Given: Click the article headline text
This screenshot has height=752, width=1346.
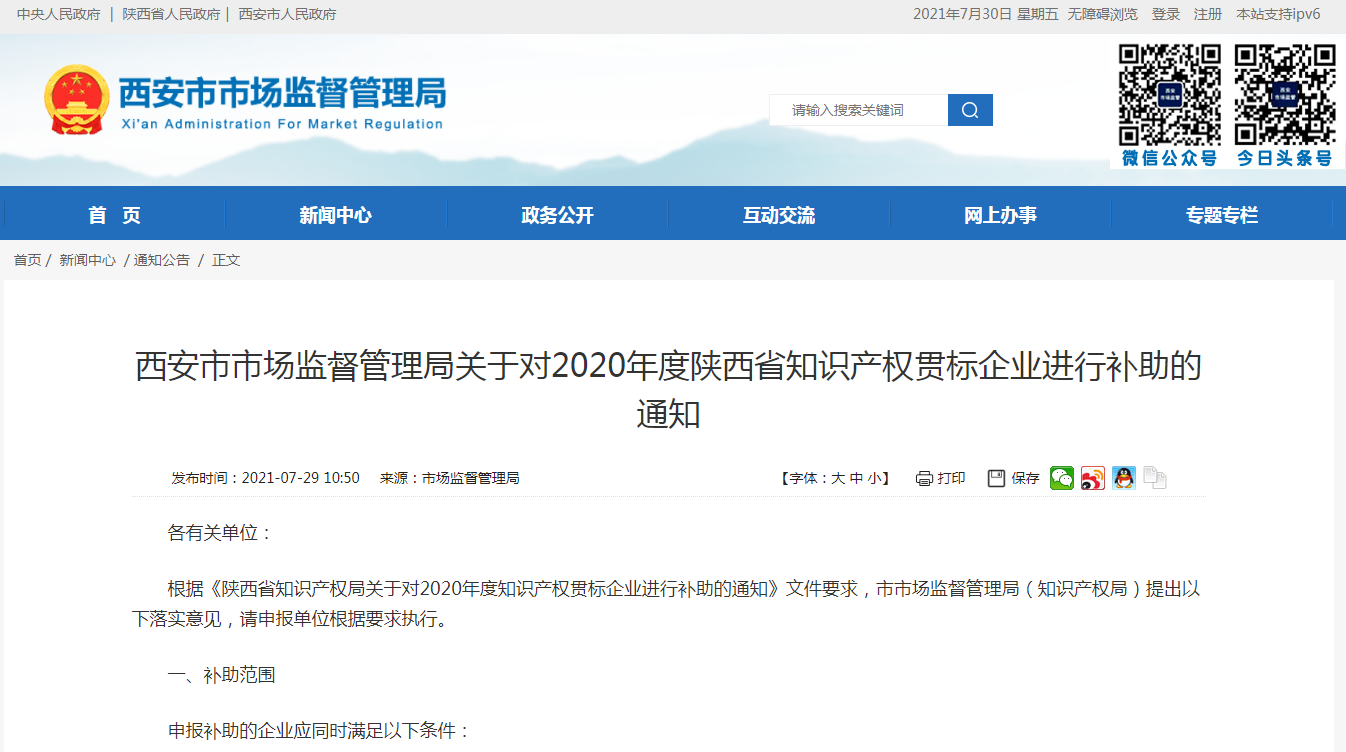Looking at the screenshot, I should [x=668, y=389].
